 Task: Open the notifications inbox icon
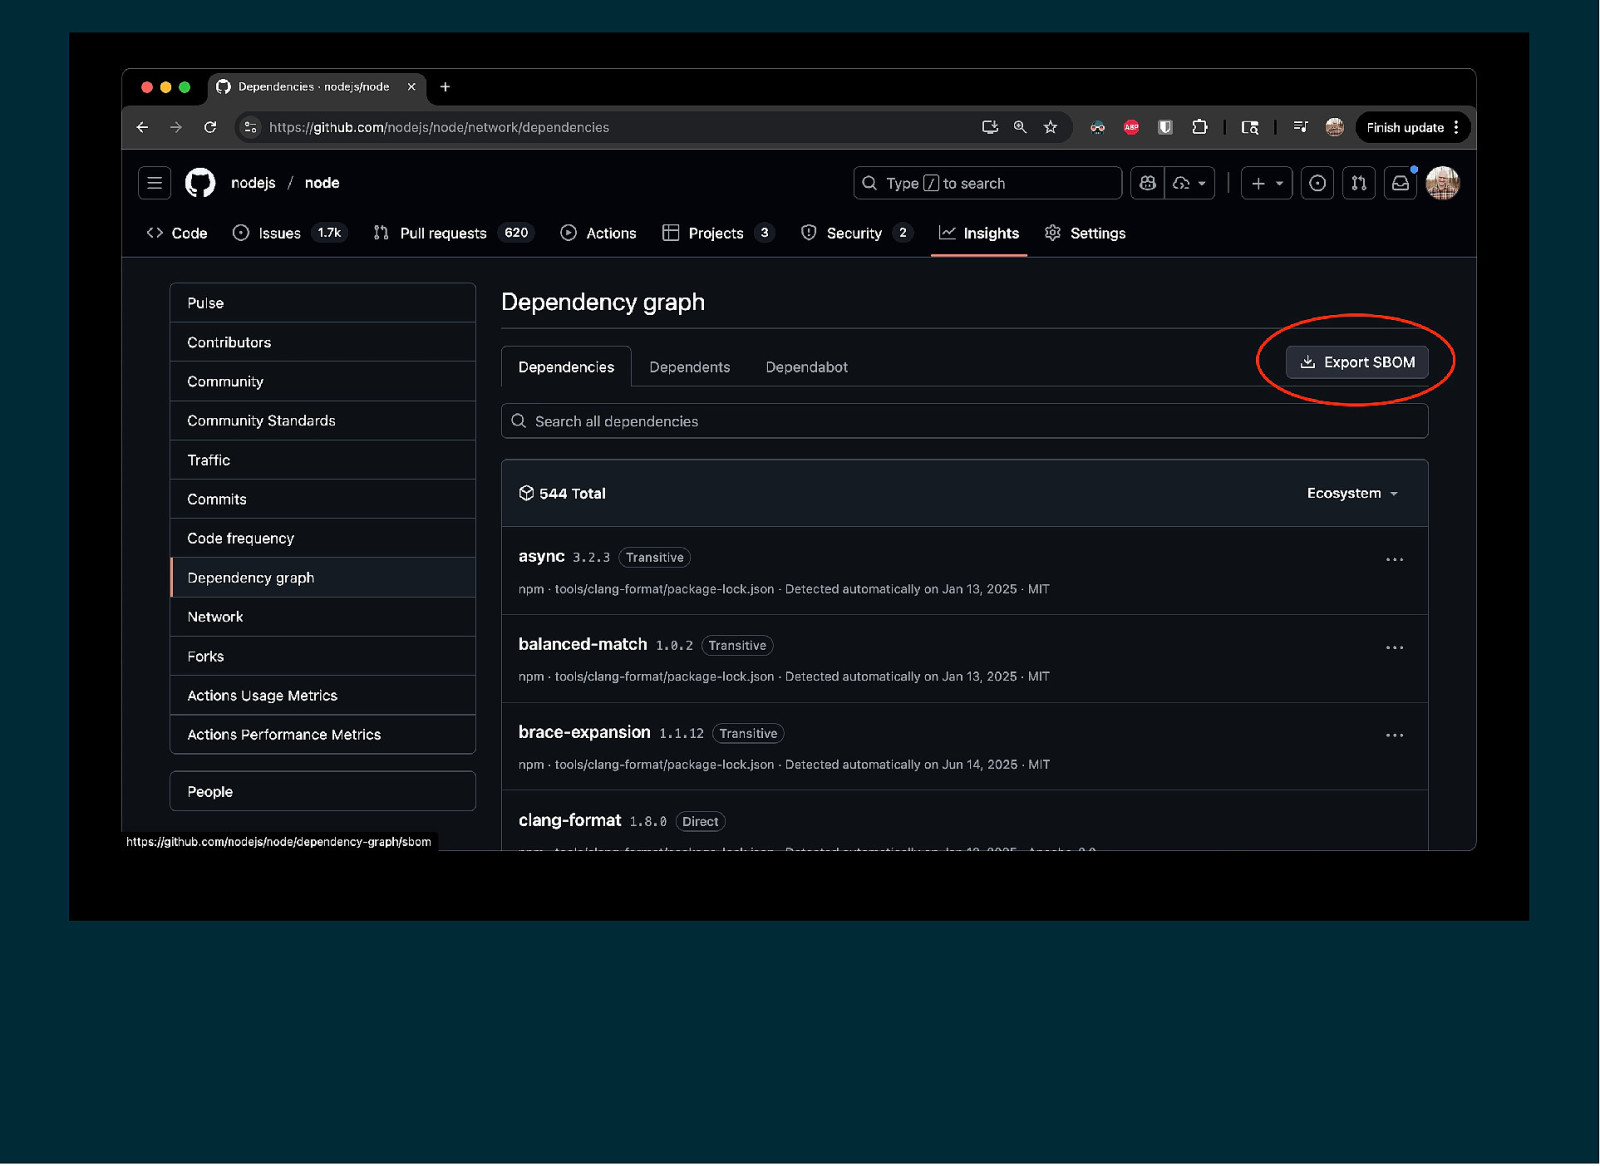(x=1400, y=183)
